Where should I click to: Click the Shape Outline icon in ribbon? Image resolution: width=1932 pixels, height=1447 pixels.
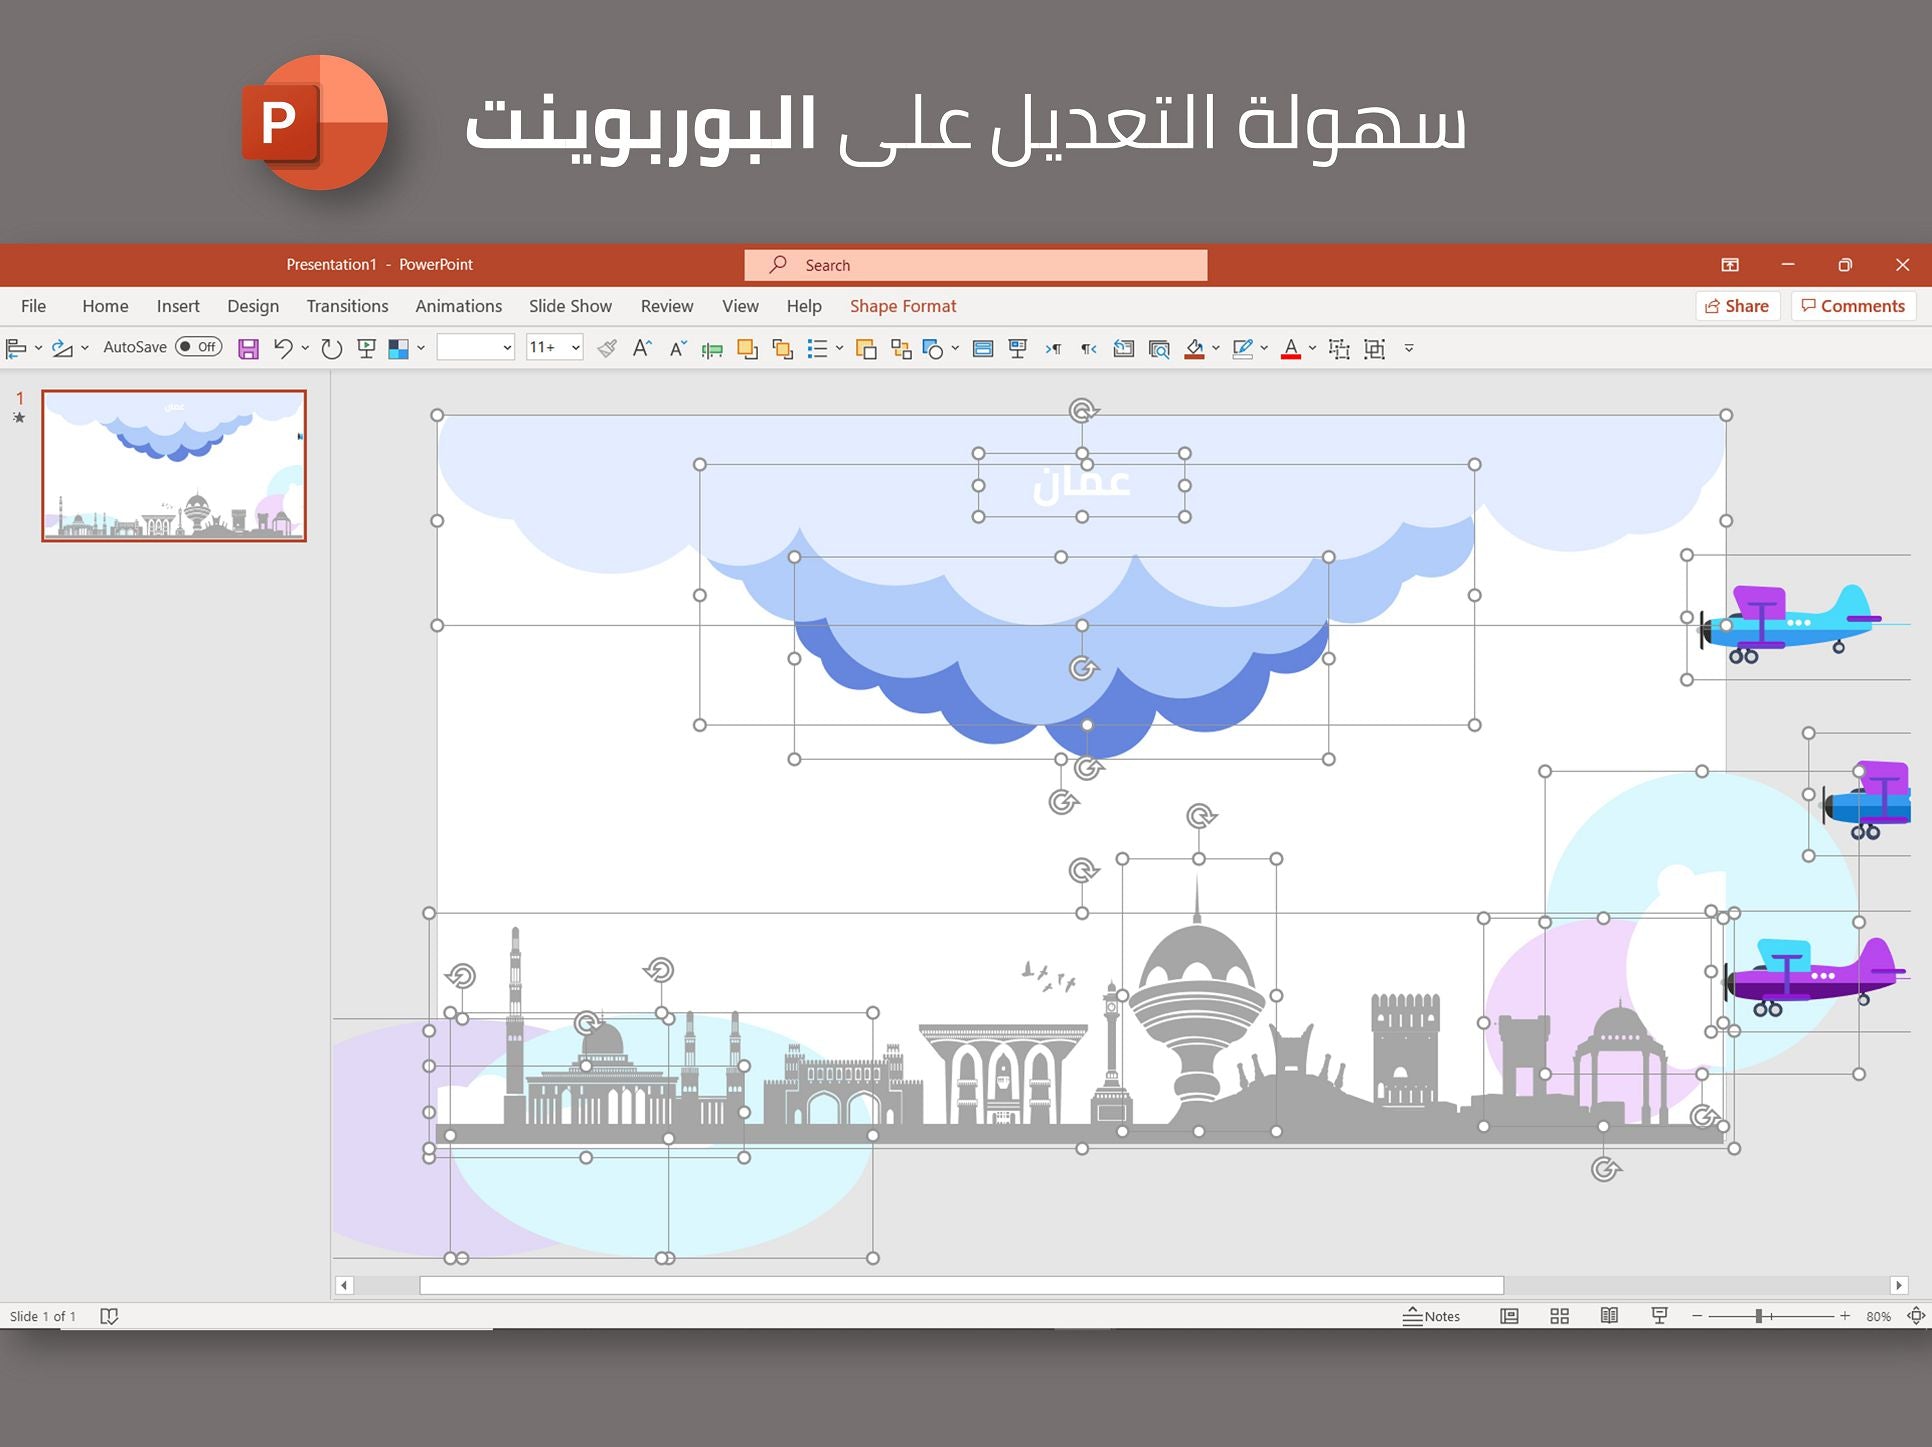point(1246,350)
